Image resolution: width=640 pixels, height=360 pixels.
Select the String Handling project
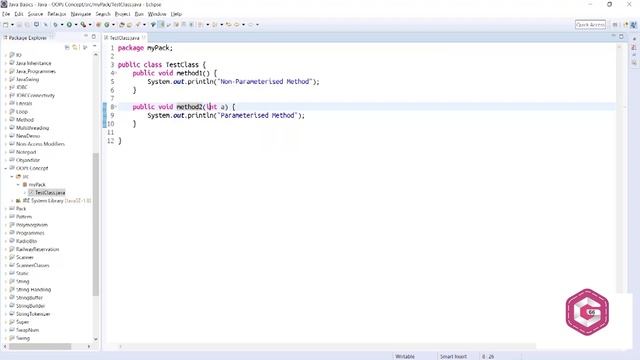click(33, 289)
